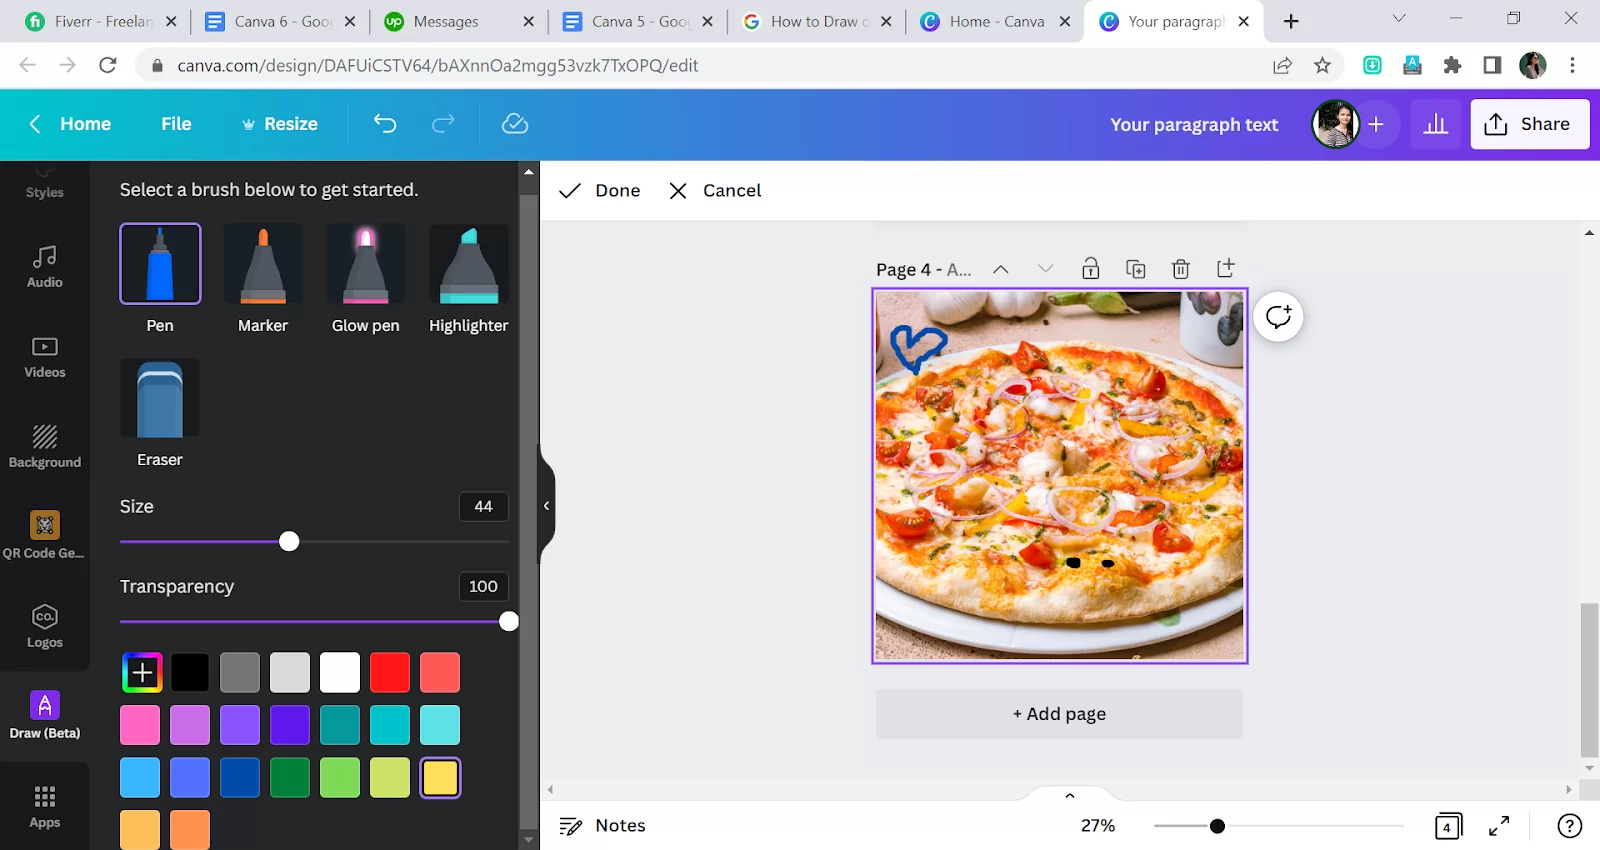This screenshot has width=1600, height=850.
Task: Adjust the brush Size slider handle
Action: point(289,541)
